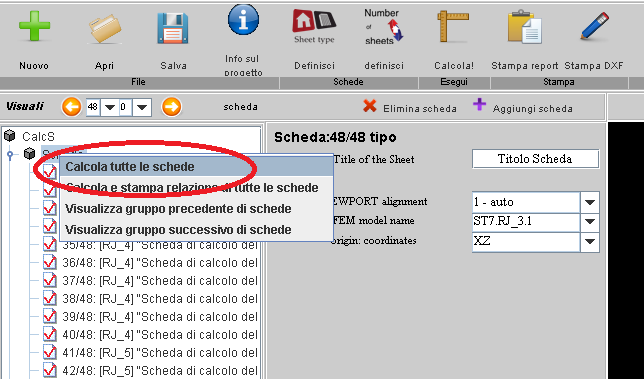
Task: Click the Elimina scheda label
Action: pos(420,108)
